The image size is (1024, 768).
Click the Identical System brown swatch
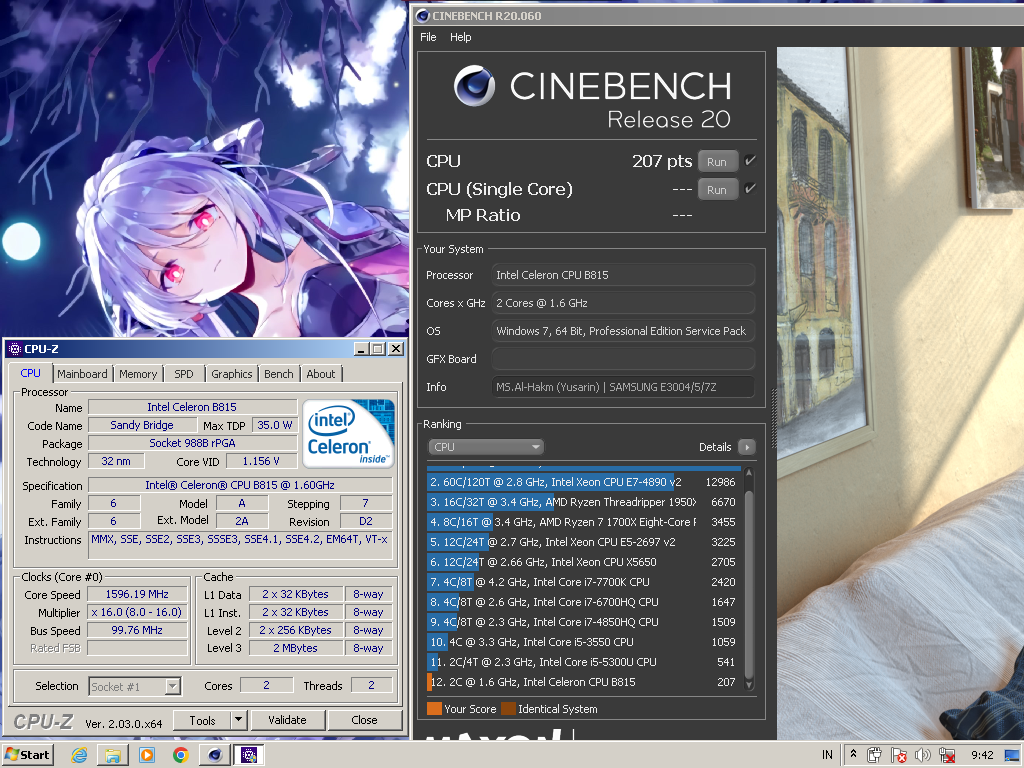[x=508, y=709]
